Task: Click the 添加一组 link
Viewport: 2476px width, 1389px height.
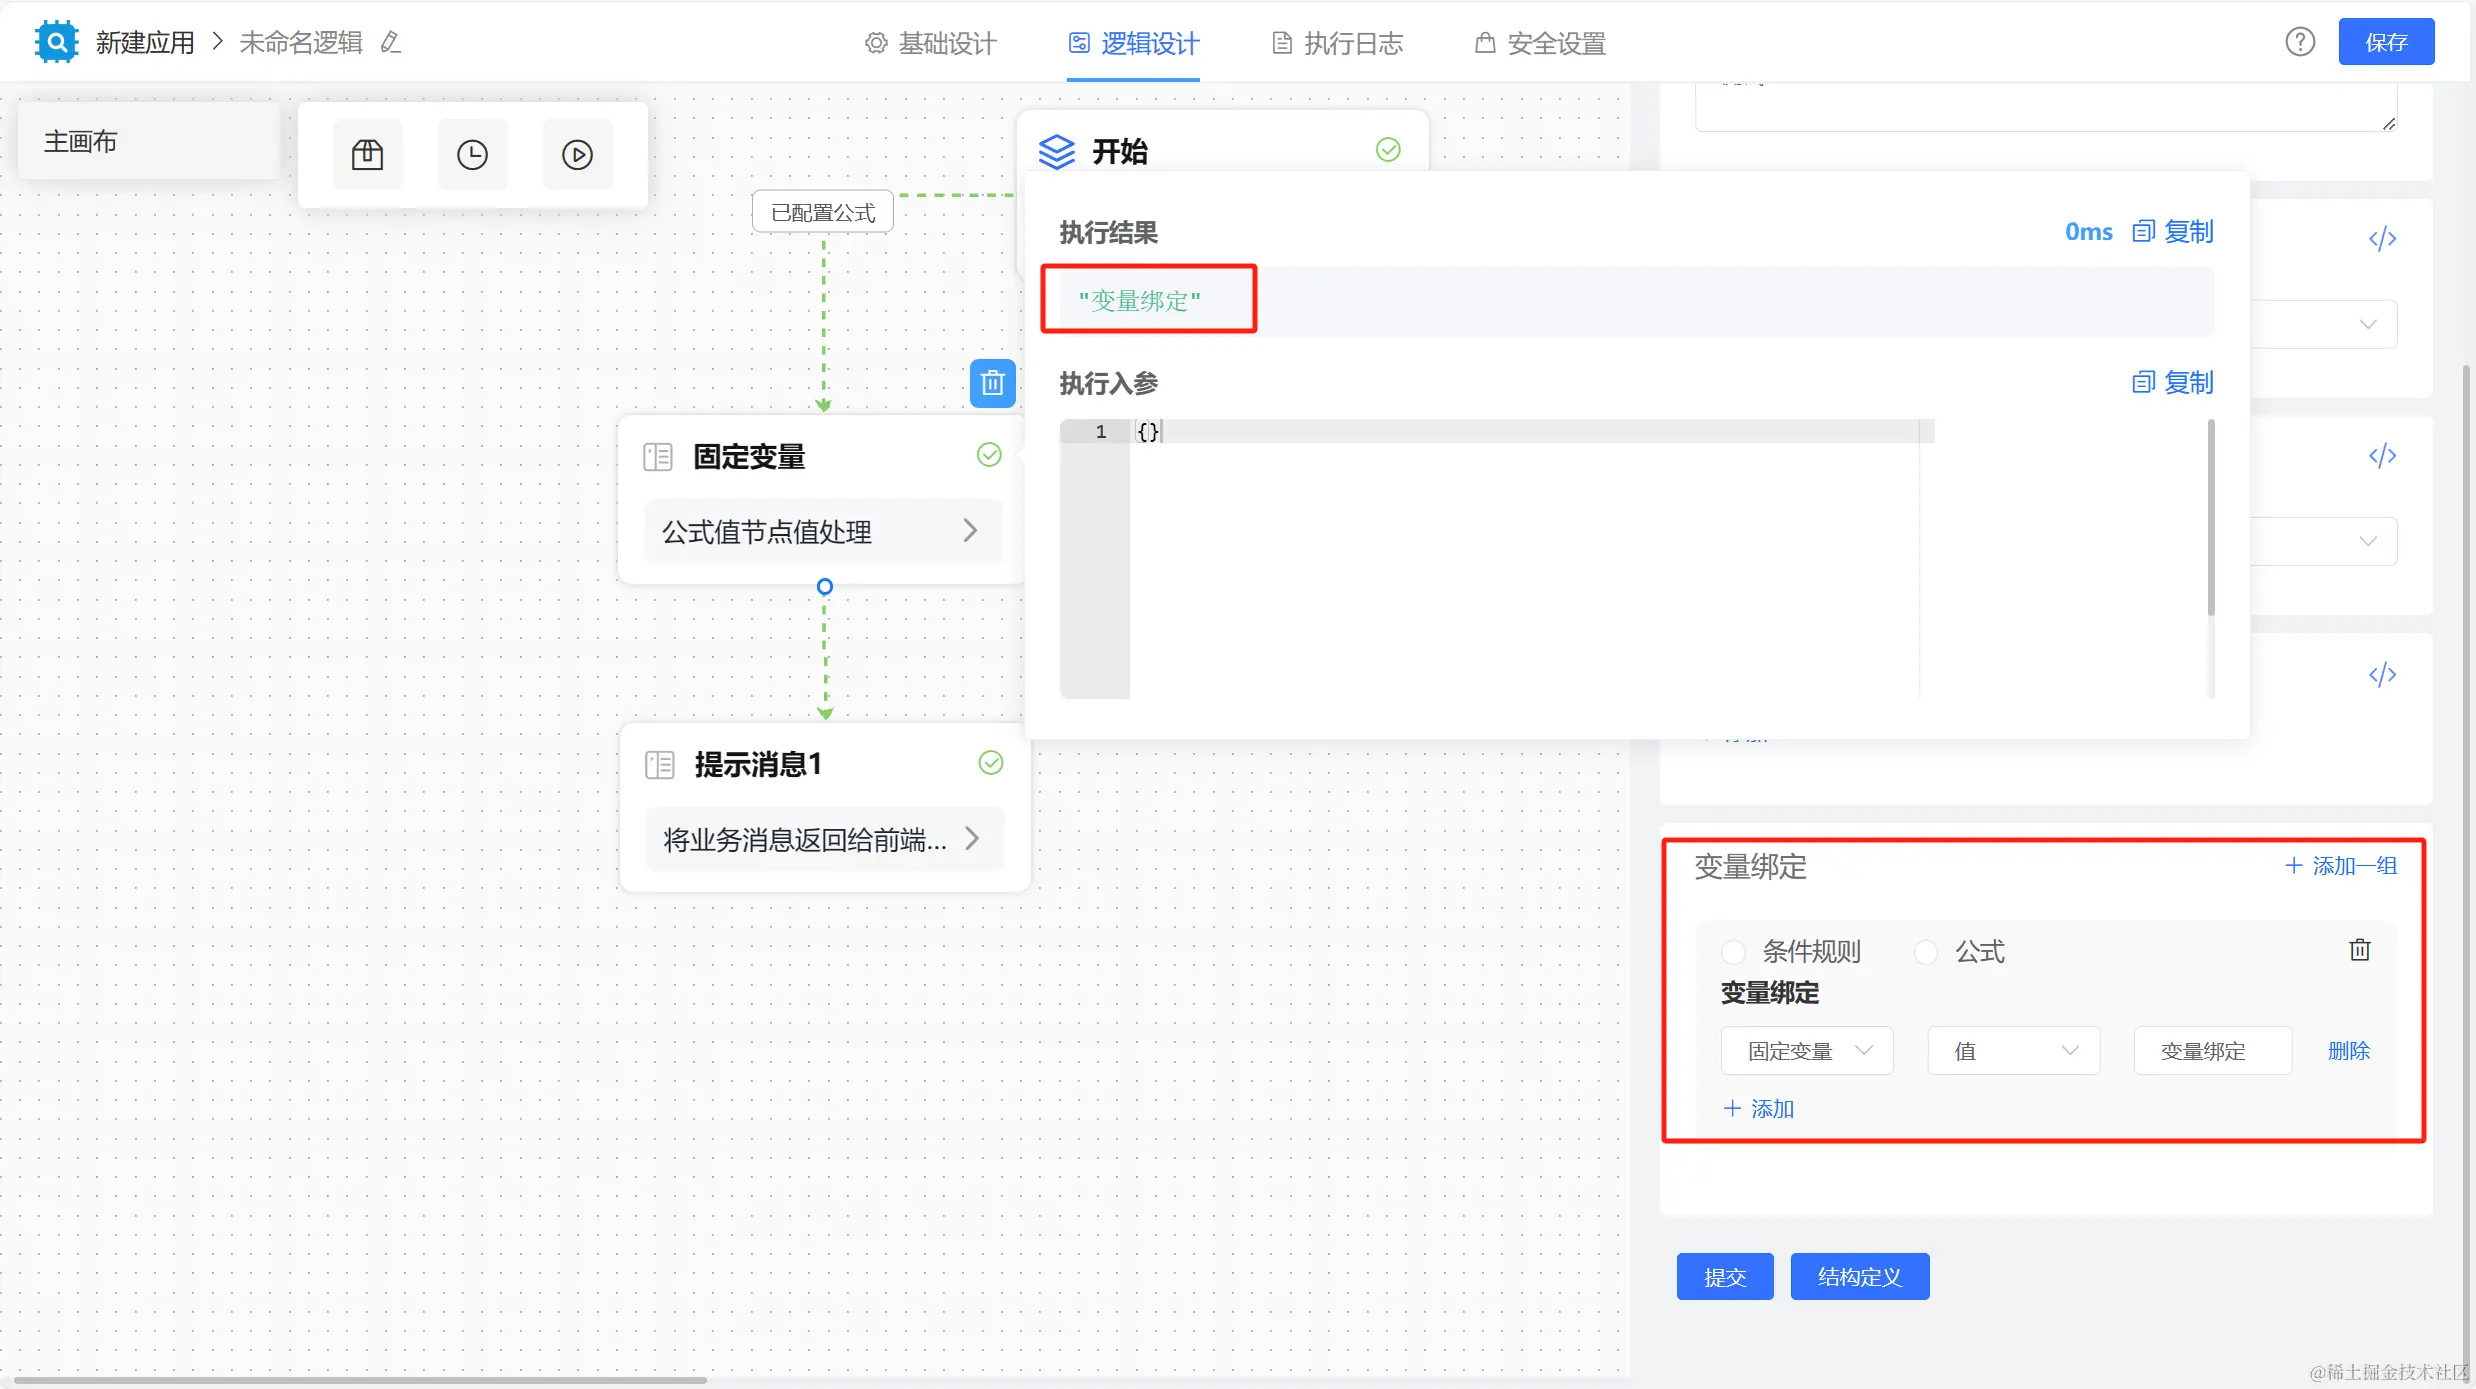Action: pyautogui.click(x=2341, y=866)
